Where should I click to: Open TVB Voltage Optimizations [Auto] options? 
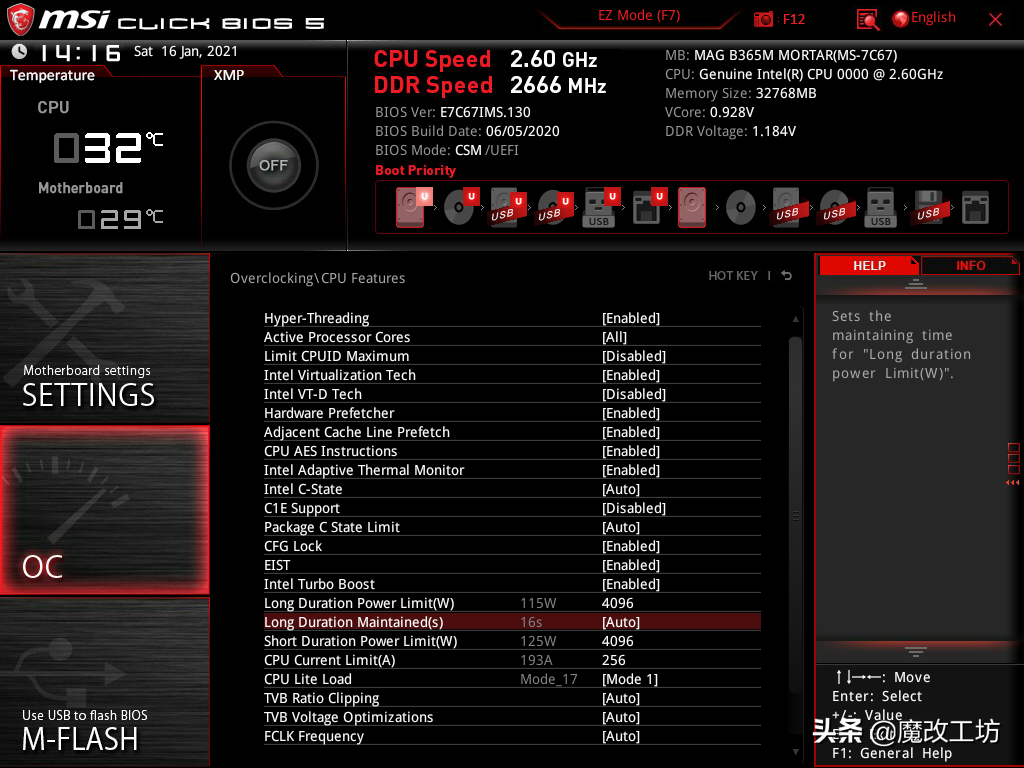[x=620, y=717]
